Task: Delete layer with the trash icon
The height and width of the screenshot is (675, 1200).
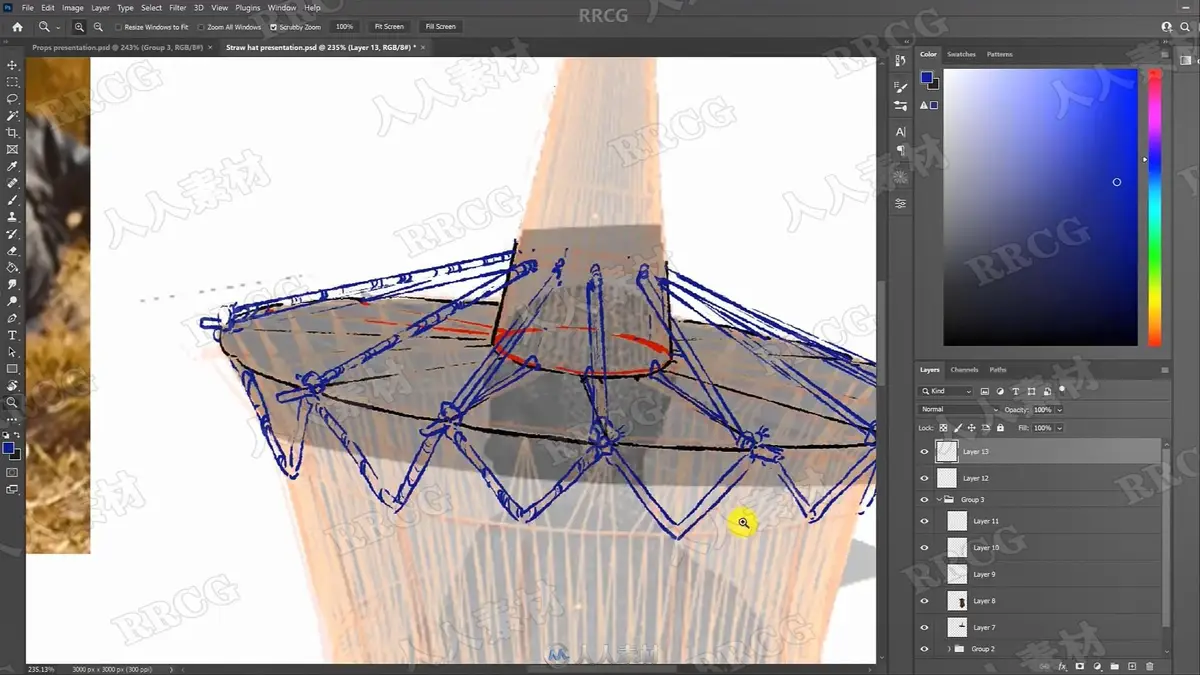Action: 1150,666
